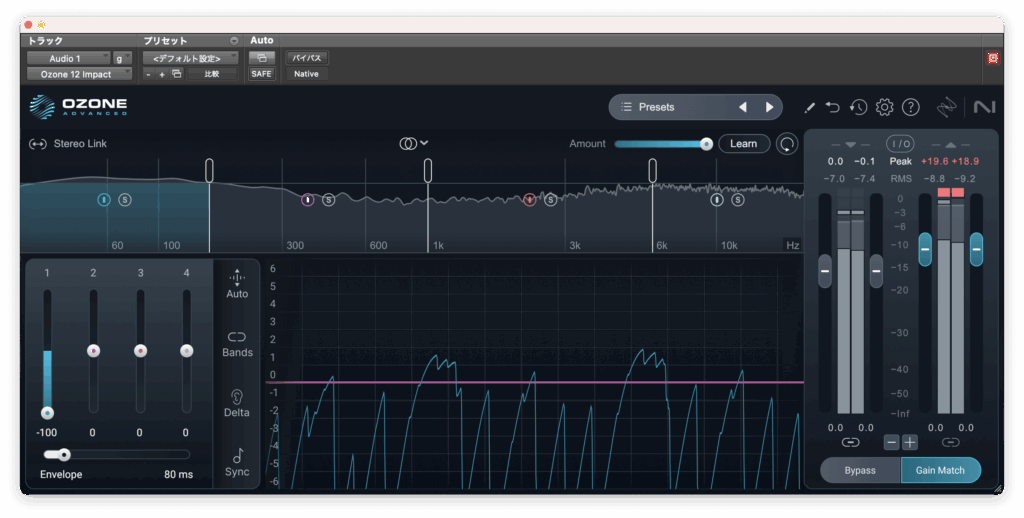The height and width of the screenshot is (518, 1024).
Task: Click the undo arrow icon
Action: (x=833, y=107)
